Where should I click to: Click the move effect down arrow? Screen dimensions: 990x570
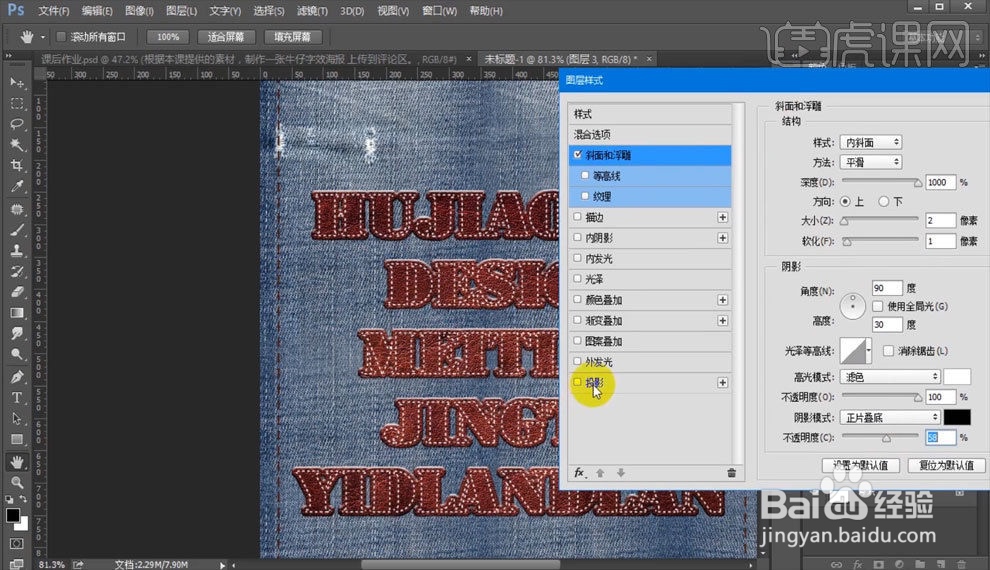click(x=621, y=473)
